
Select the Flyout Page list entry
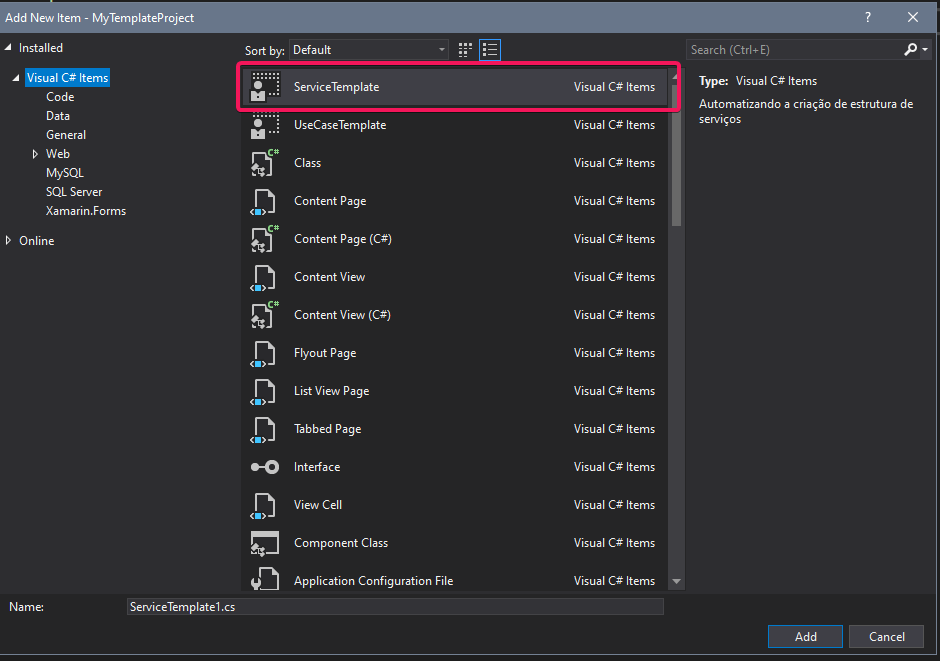pos(456,353)
